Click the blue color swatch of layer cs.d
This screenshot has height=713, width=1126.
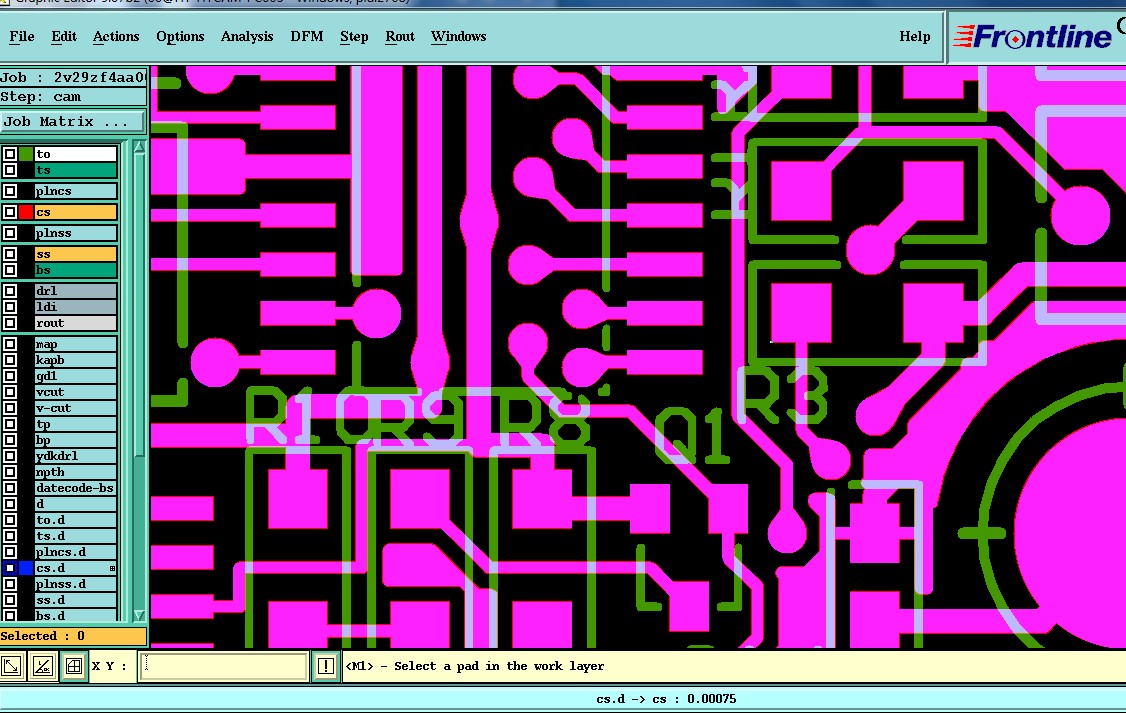tap(26, 568)
